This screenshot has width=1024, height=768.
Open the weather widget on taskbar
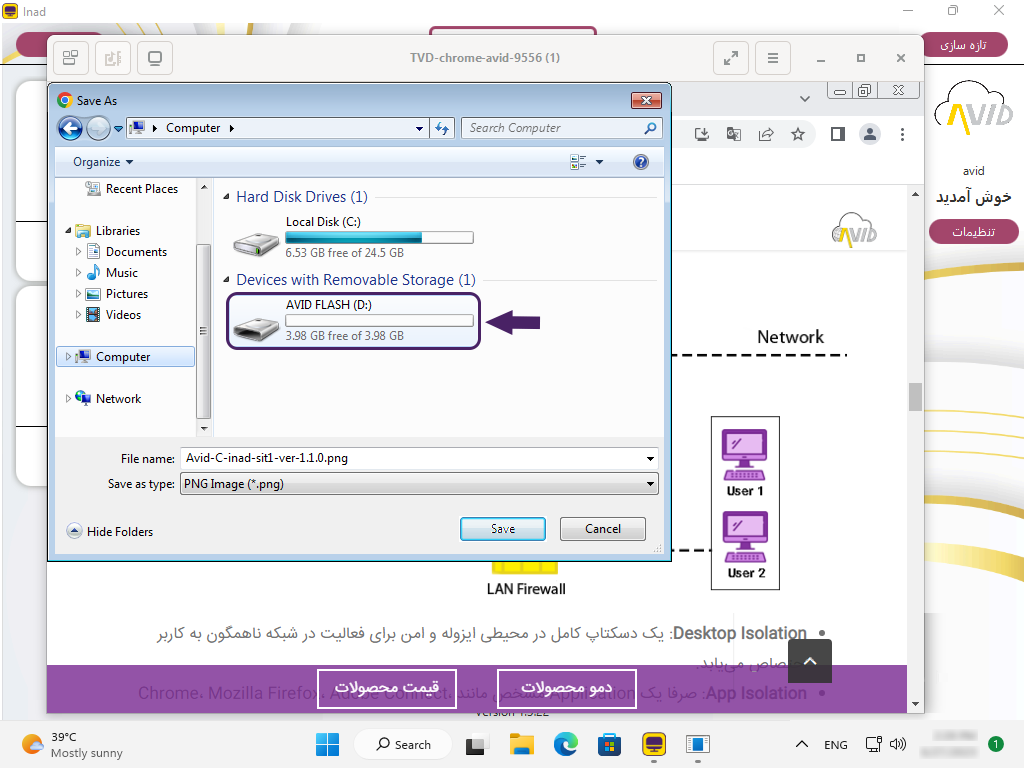[72, 744]
